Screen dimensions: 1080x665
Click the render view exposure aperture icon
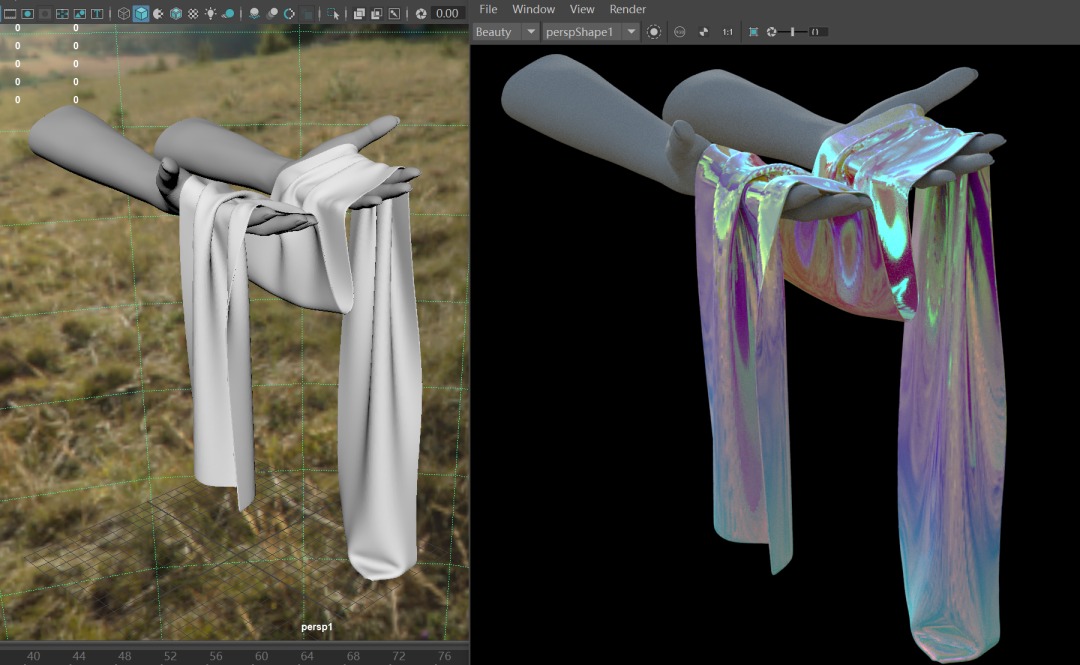[x=771, y=32]
